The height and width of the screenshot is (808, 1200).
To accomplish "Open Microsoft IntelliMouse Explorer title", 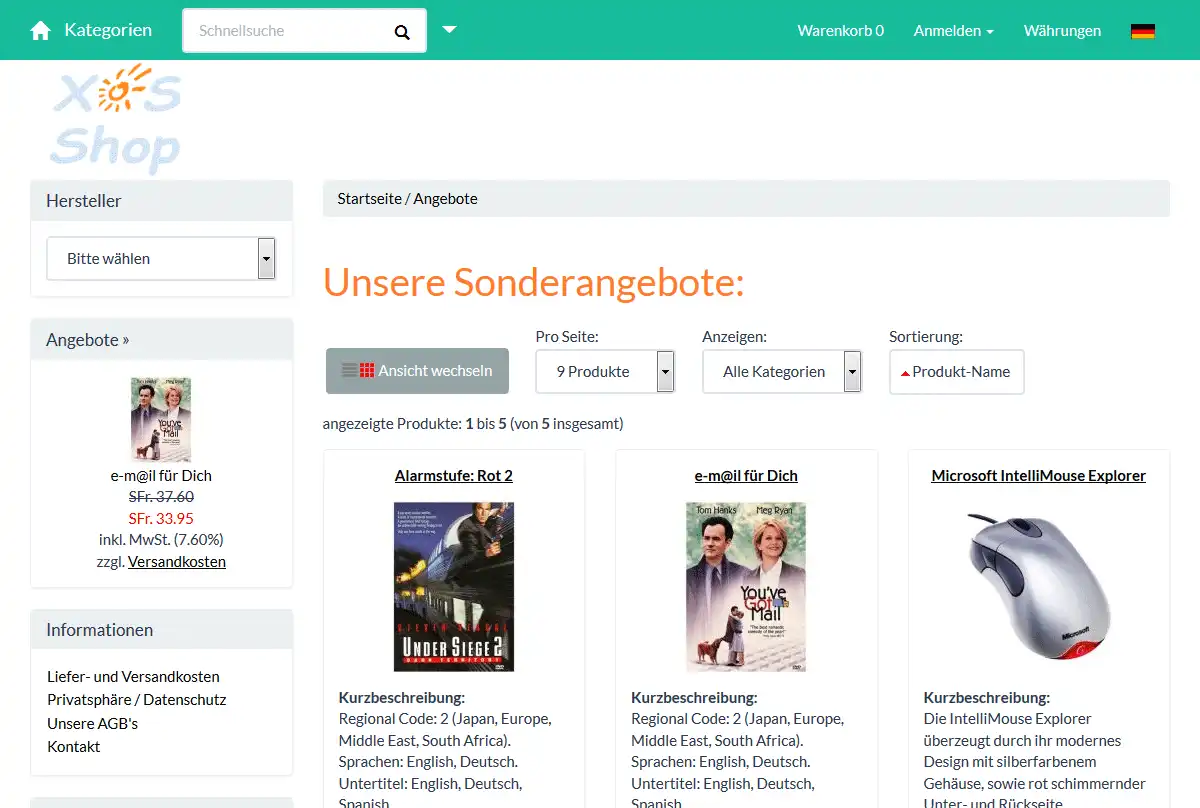I will (x=1039, y=476).
